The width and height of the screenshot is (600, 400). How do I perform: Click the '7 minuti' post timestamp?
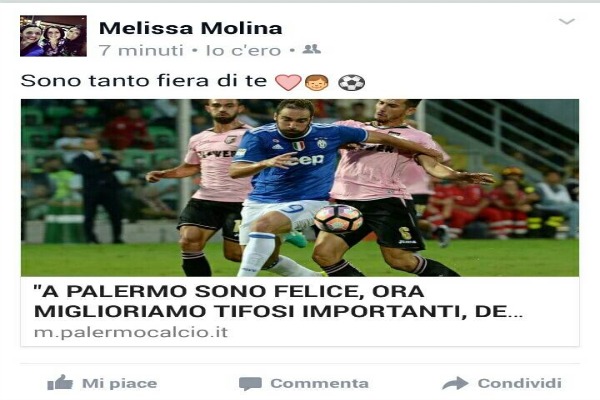coord(141,51)
